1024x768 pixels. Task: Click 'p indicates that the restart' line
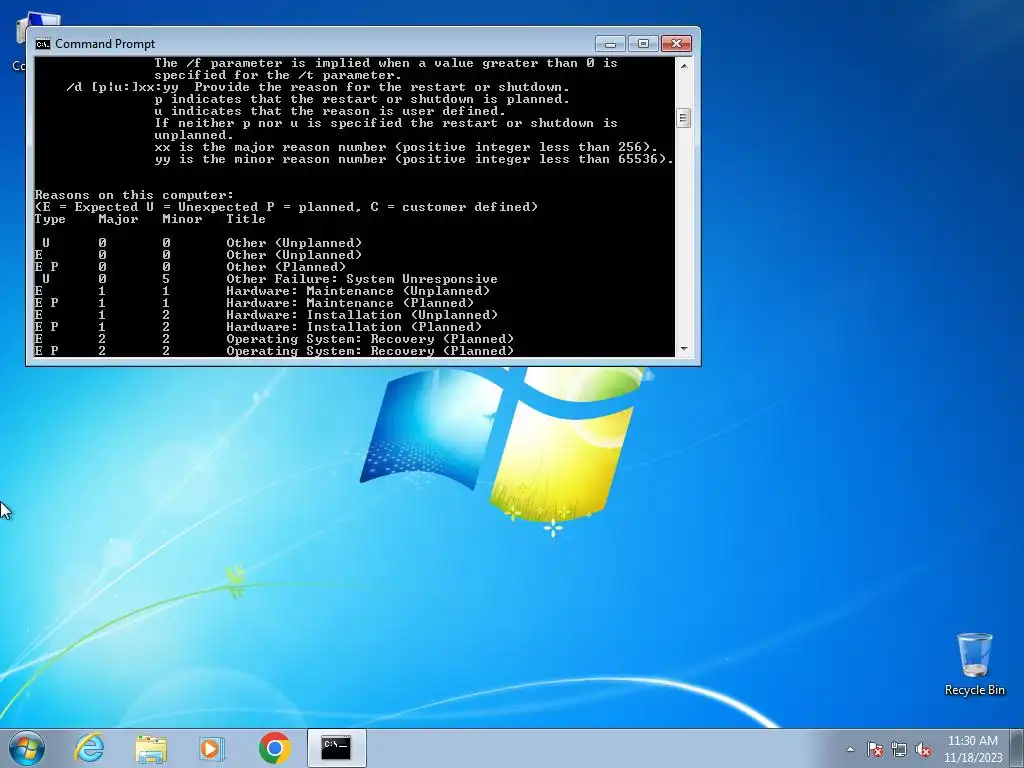tap(362, 99)
